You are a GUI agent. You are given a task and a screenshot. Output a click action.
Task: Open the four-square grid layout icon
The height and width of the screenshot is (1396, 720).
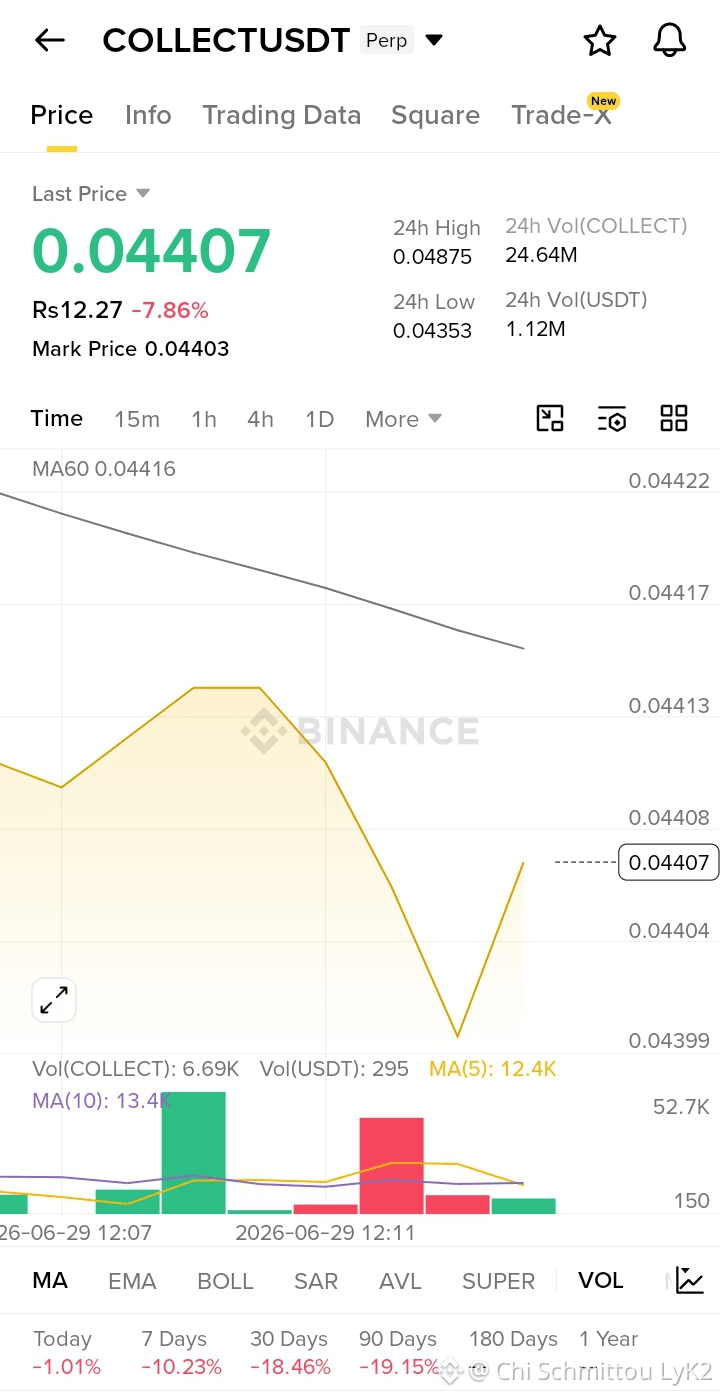(674, 419)
